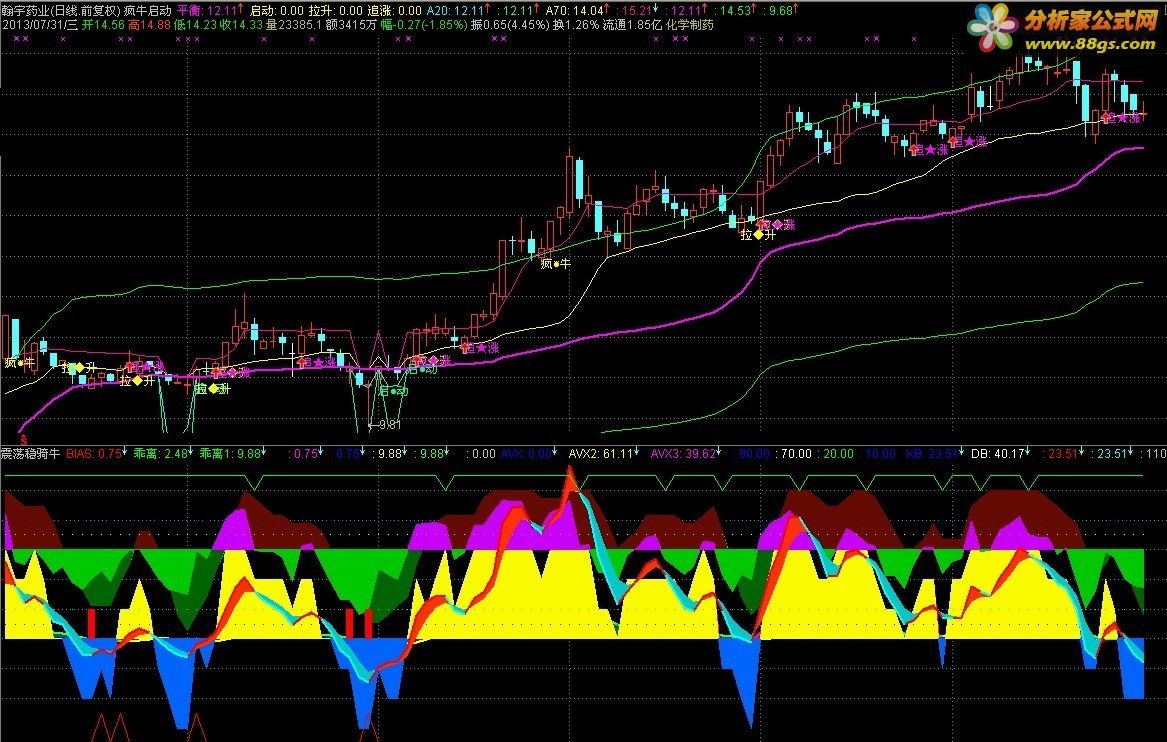Click the 追涨: 0.00 value
The height and width of the screenshot is (742, 1167).
[x=394, y=10]
